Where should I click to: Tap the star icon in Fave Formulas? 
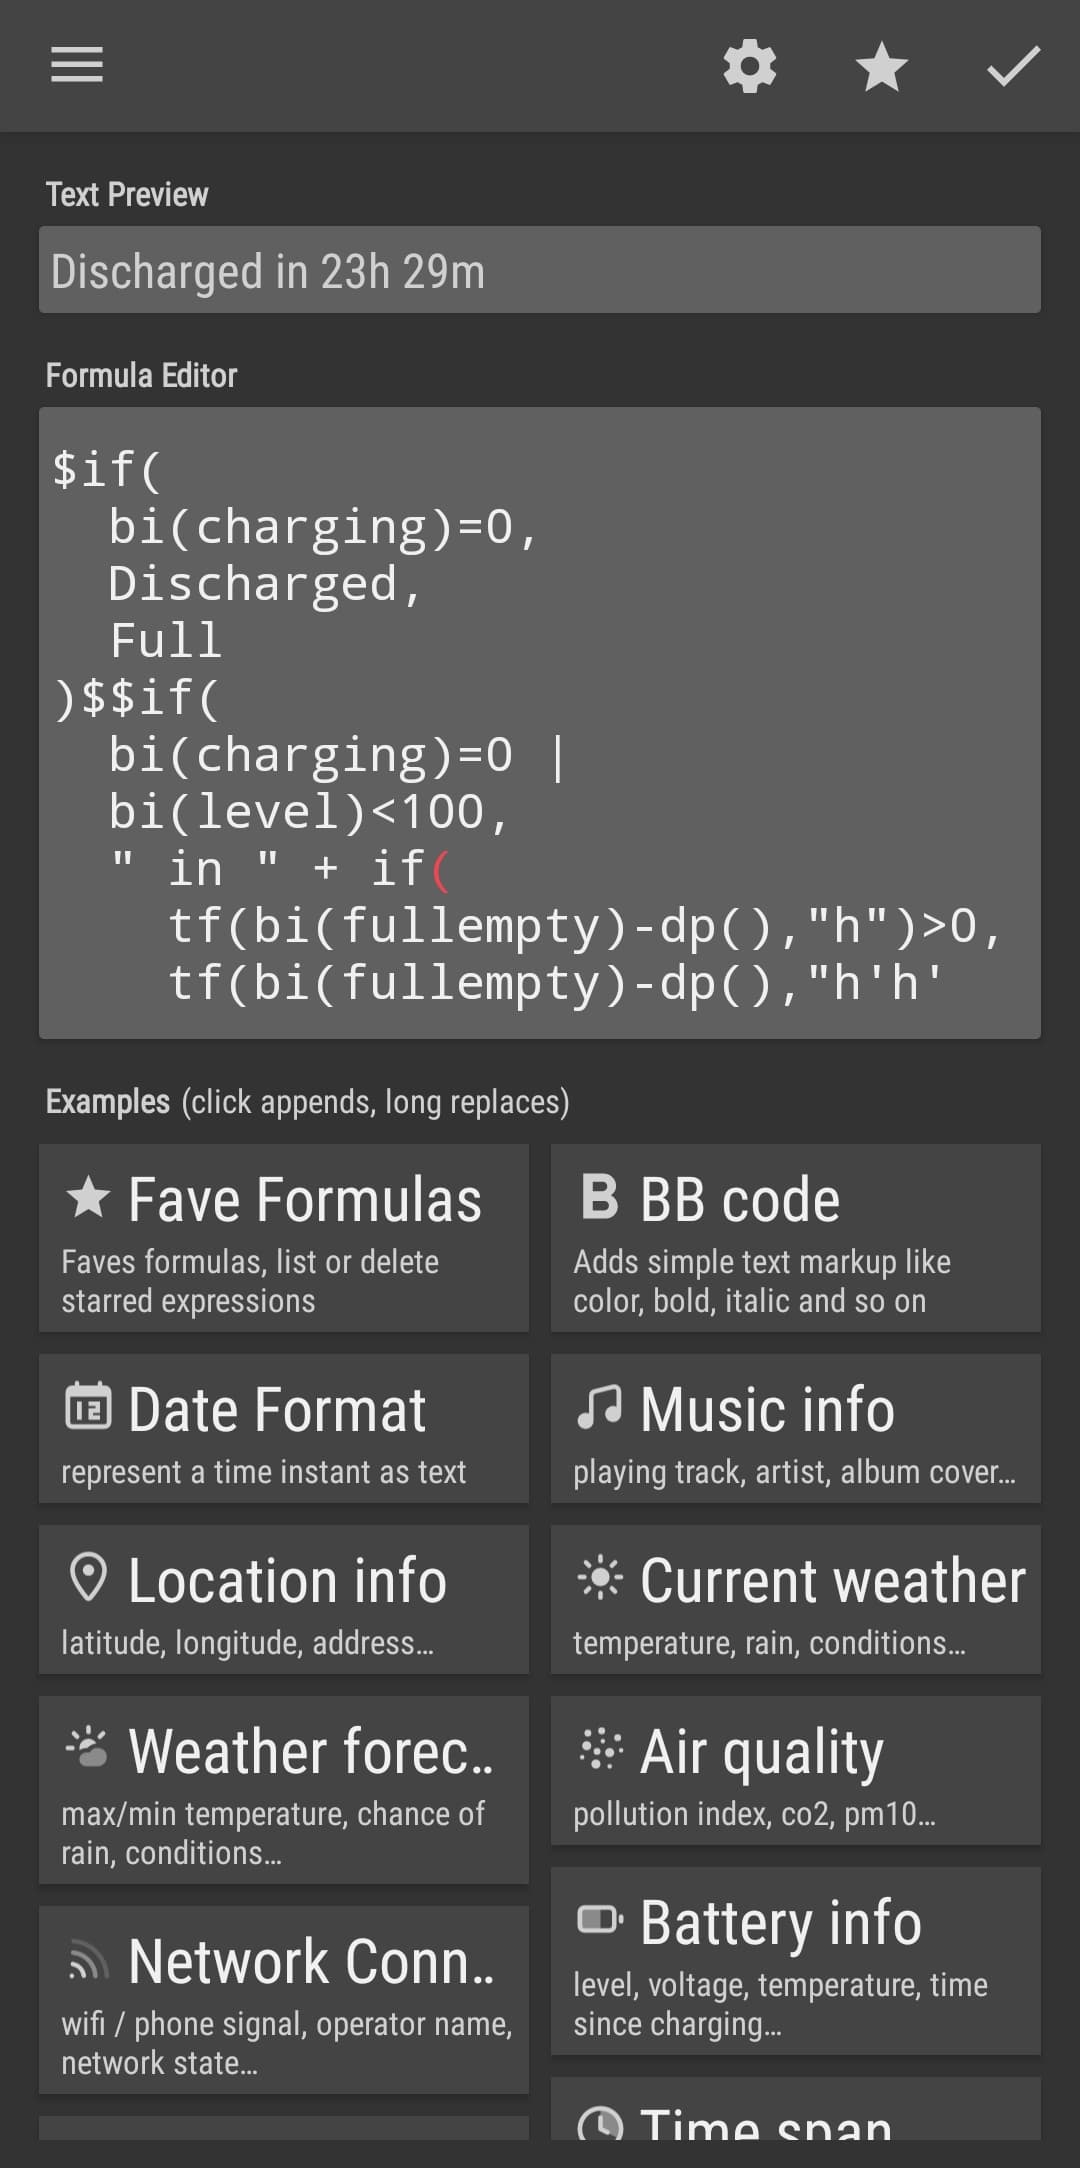(88, 1198)
